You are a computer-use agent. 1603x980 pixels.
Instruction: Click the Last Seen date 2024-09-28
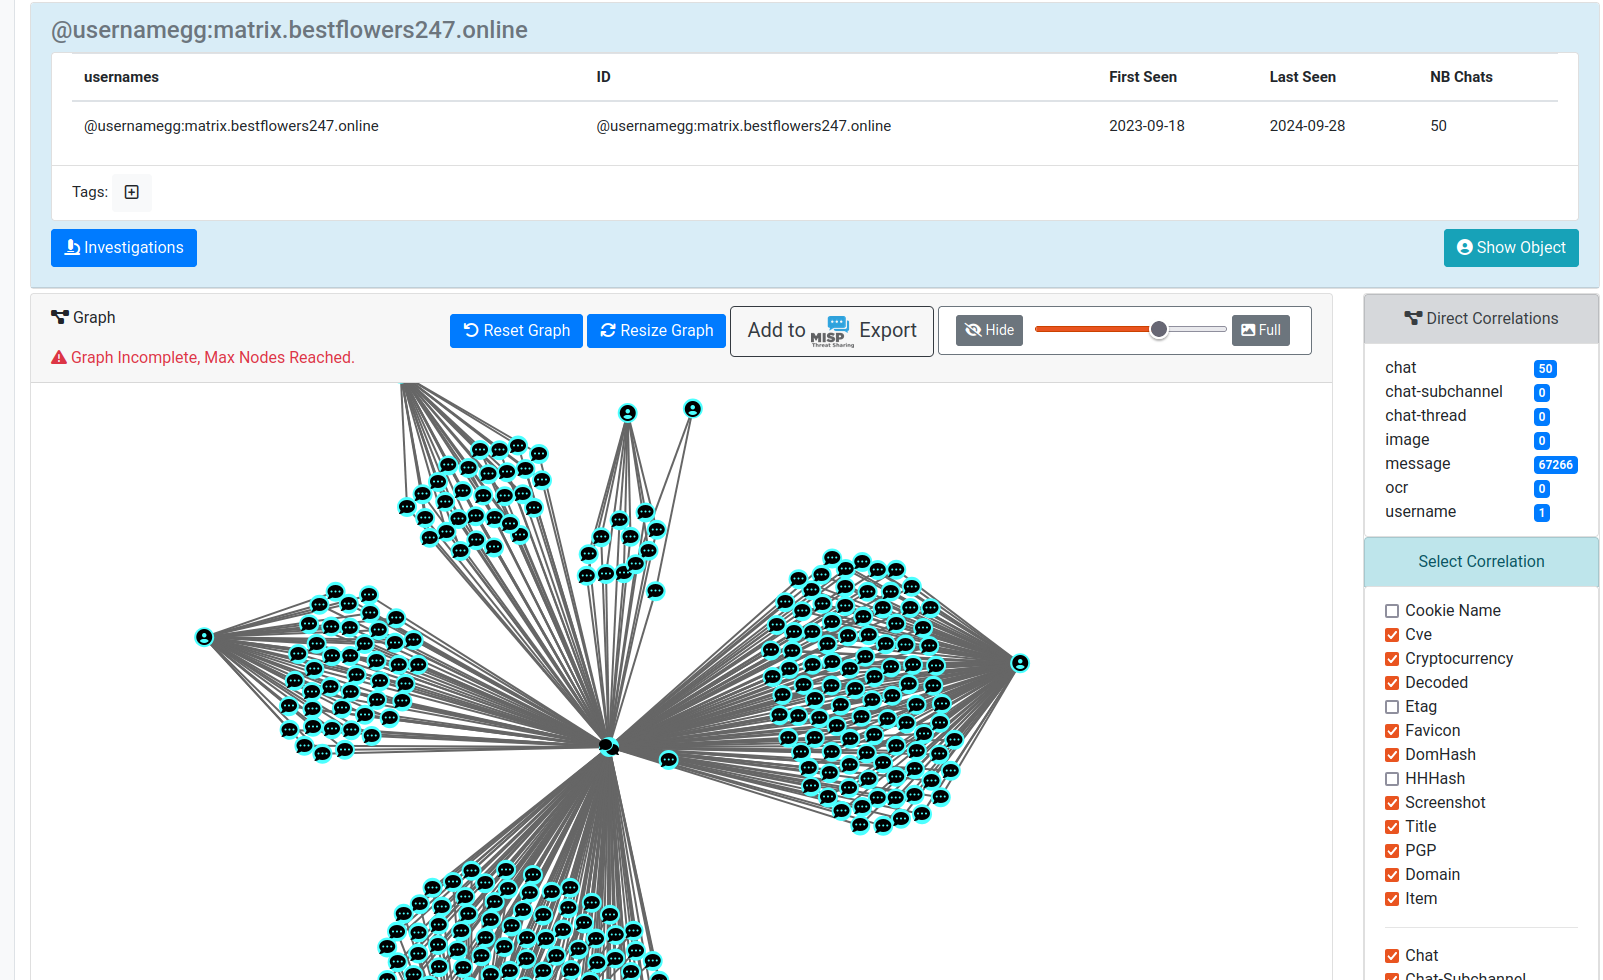tap(1307, 126)
